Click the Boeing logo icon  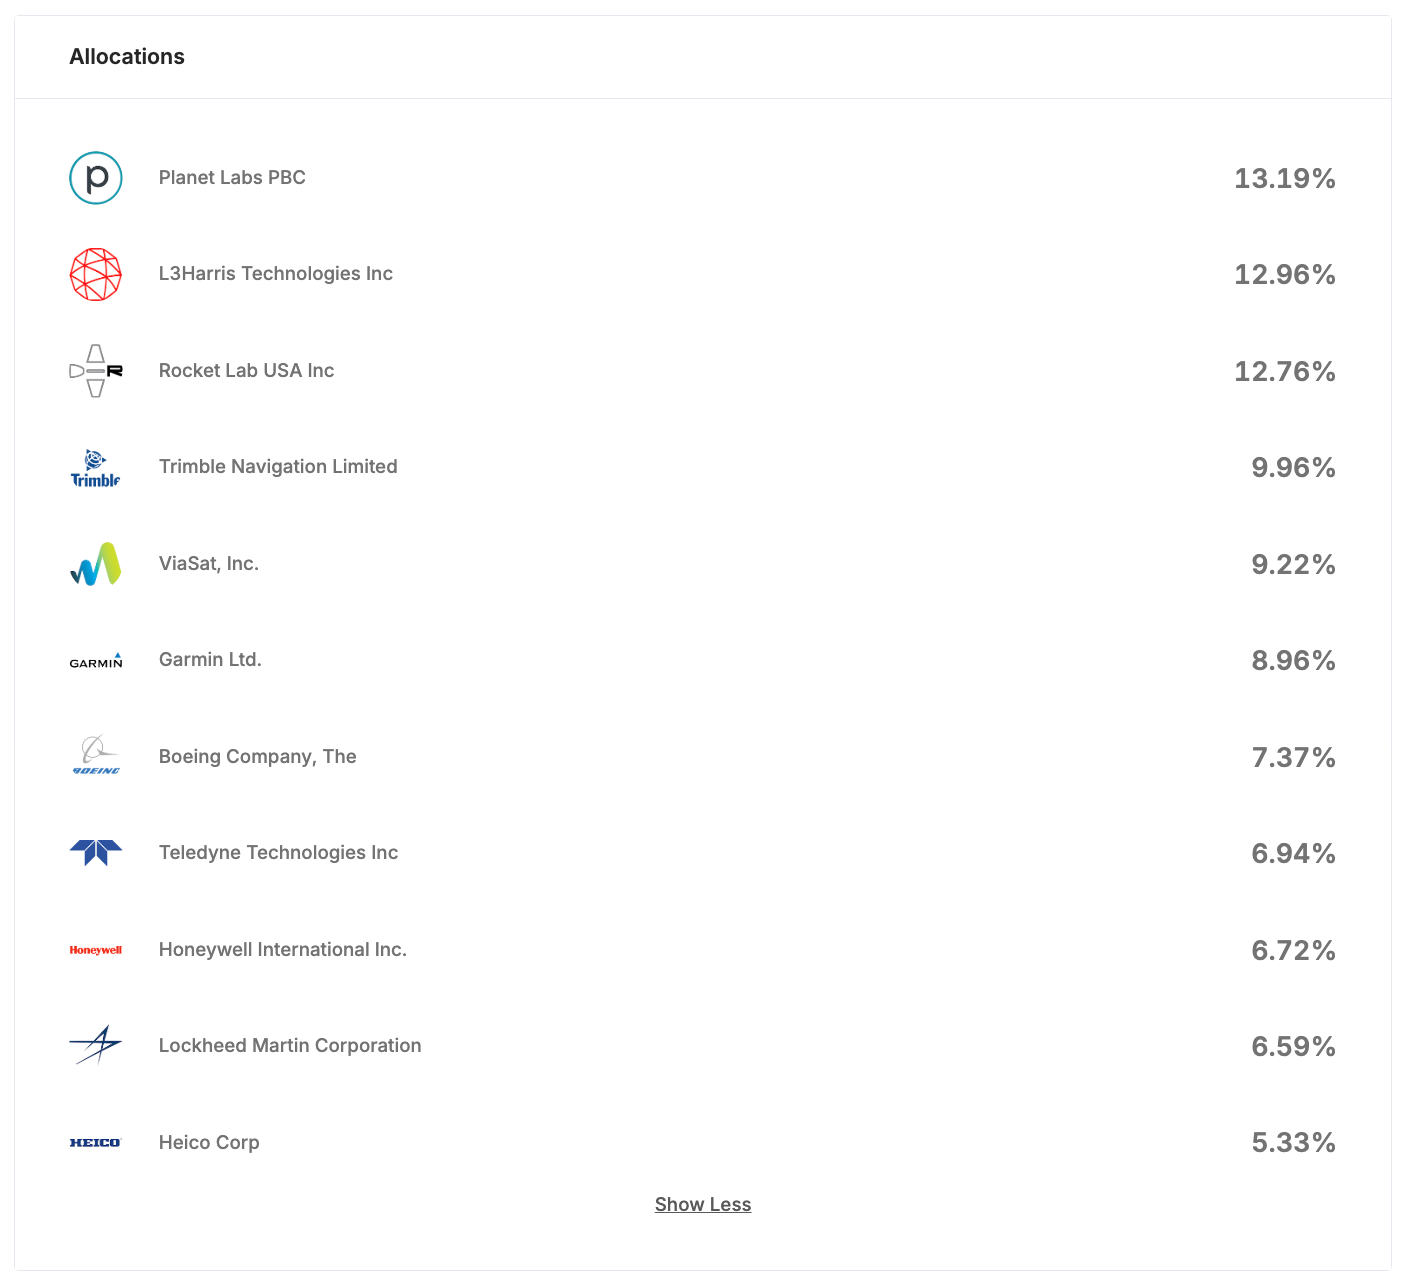click(x=96, y=756)
